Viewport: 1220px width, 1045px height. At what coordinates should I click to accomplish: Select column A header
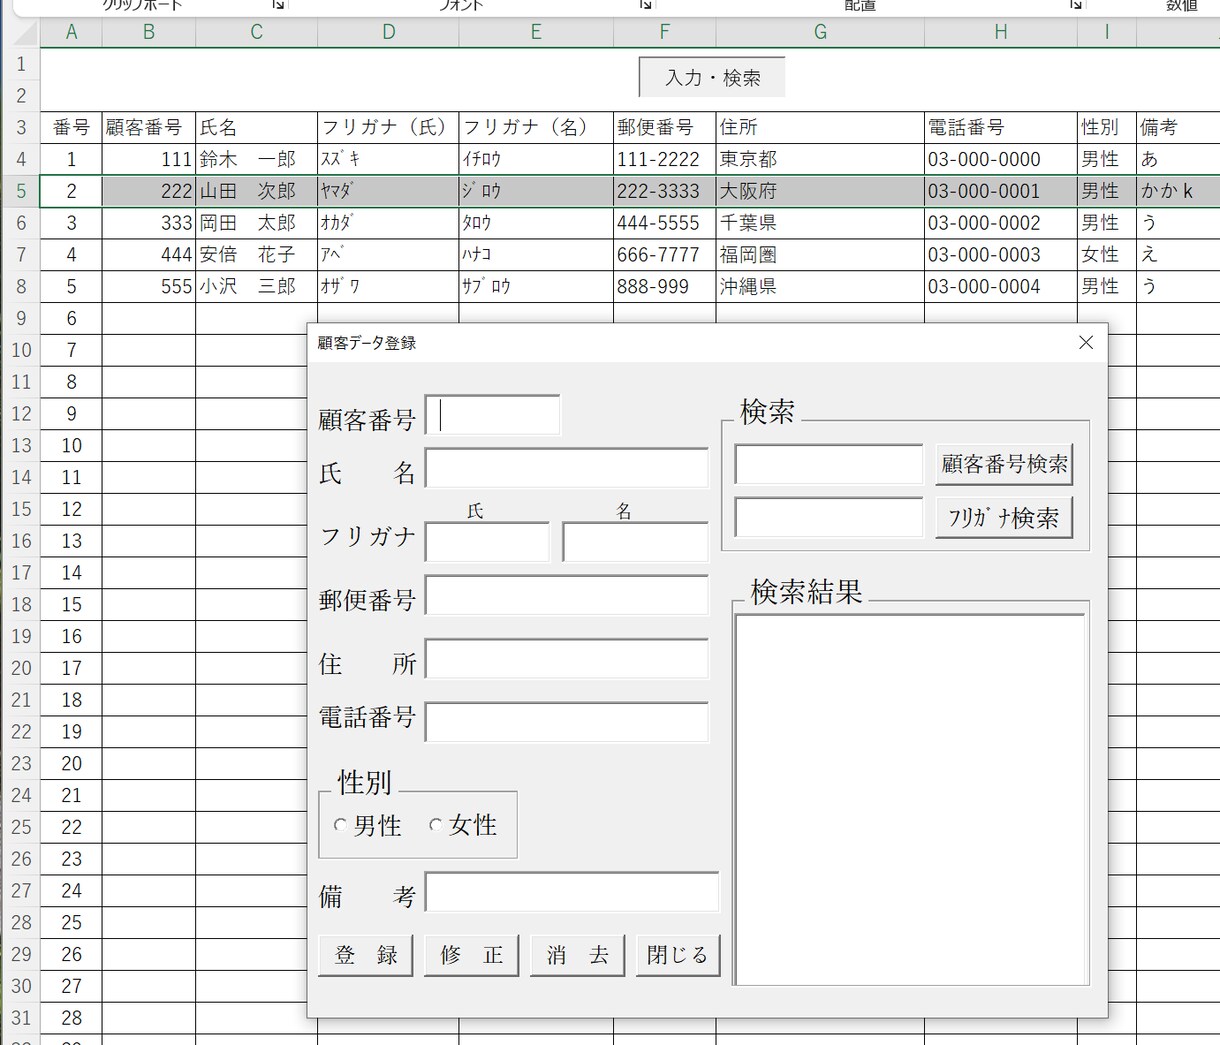point(71,32)
